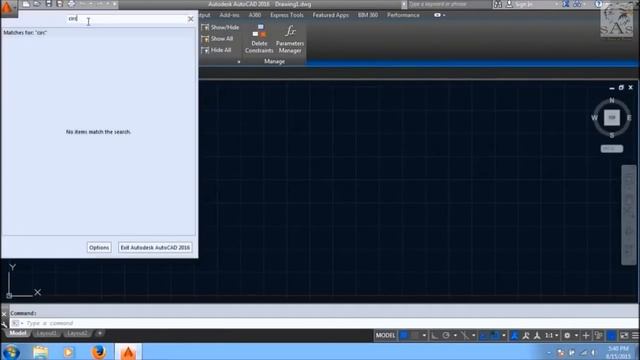Viewport: 640px width, 360px height.
Task: Toggle Object snap tracking in status bar
Action: click(x=484, y=336)
